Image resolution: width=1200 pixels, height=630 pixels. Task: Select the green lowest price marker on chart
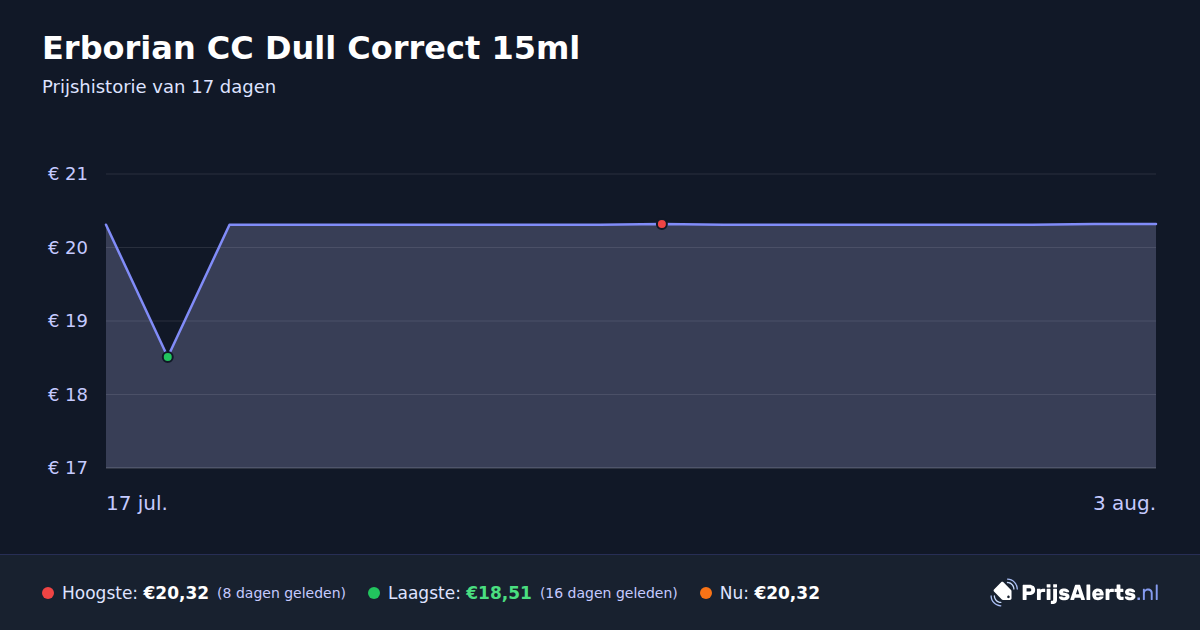(x=168, y=357)
